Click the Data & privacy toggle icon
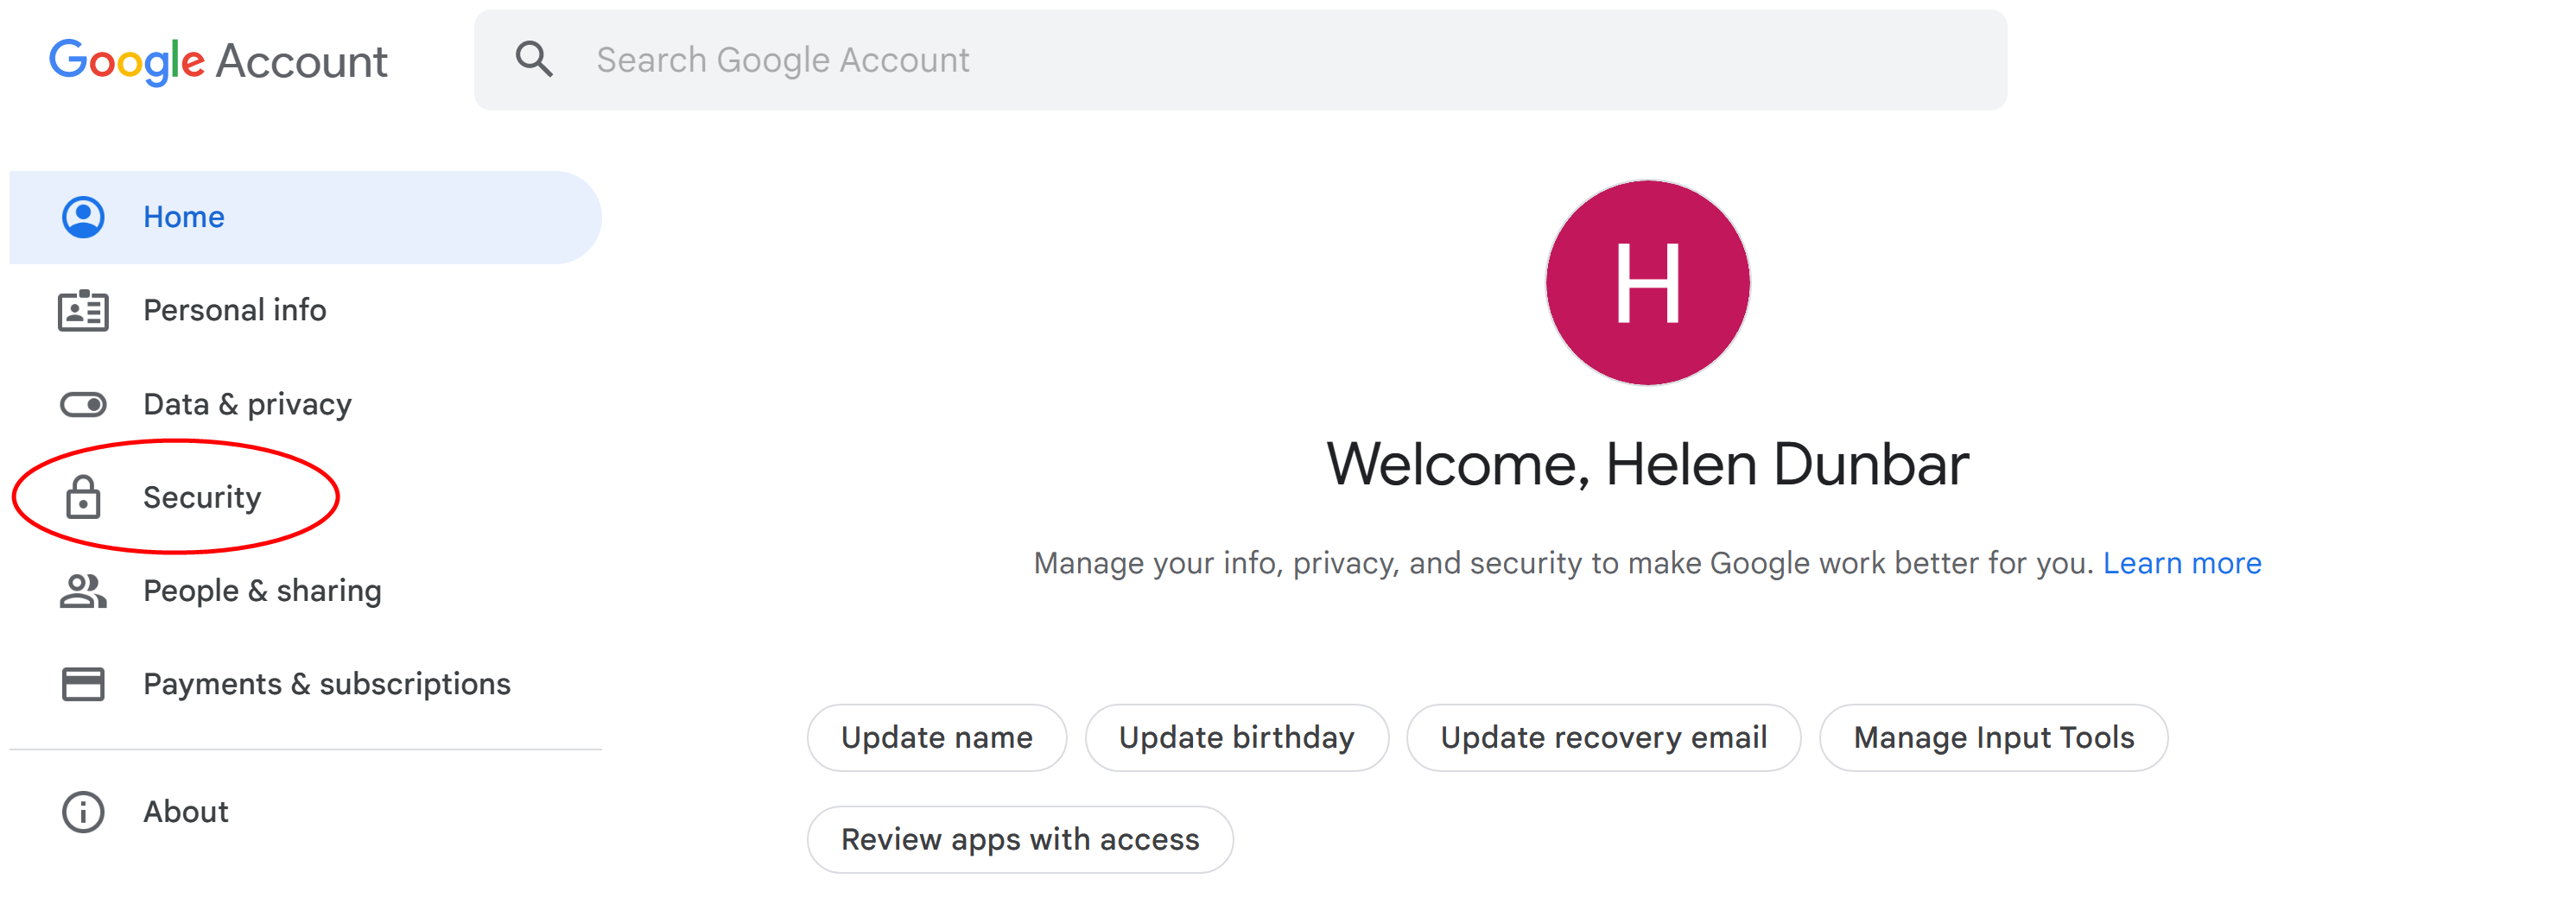 (x=83, y=404)
